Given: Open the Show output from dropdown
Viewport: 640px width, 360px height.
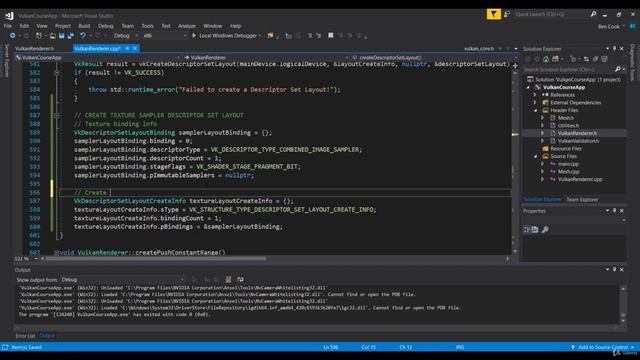Looking at the screenshot, I should pos(122,280).
